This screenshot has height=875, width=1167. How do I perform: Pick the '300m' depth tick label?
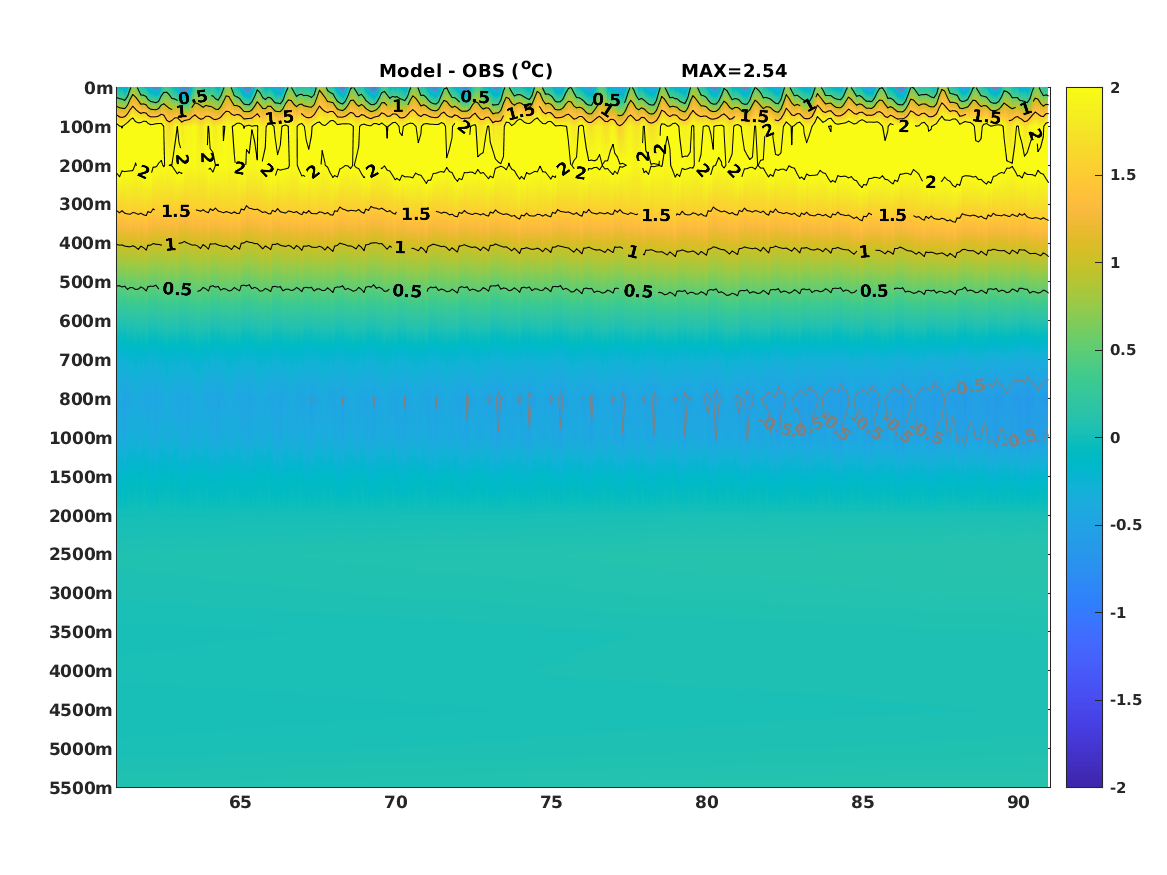click(x=86, y=205)
